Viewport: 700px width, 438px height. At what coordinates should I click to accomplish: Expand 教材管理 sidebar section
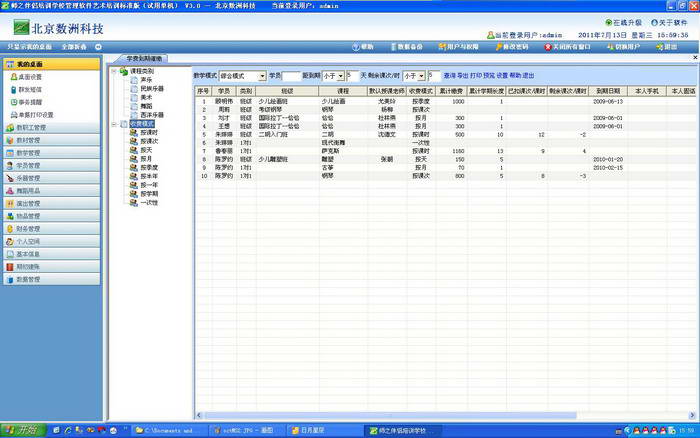coord(52,140)
